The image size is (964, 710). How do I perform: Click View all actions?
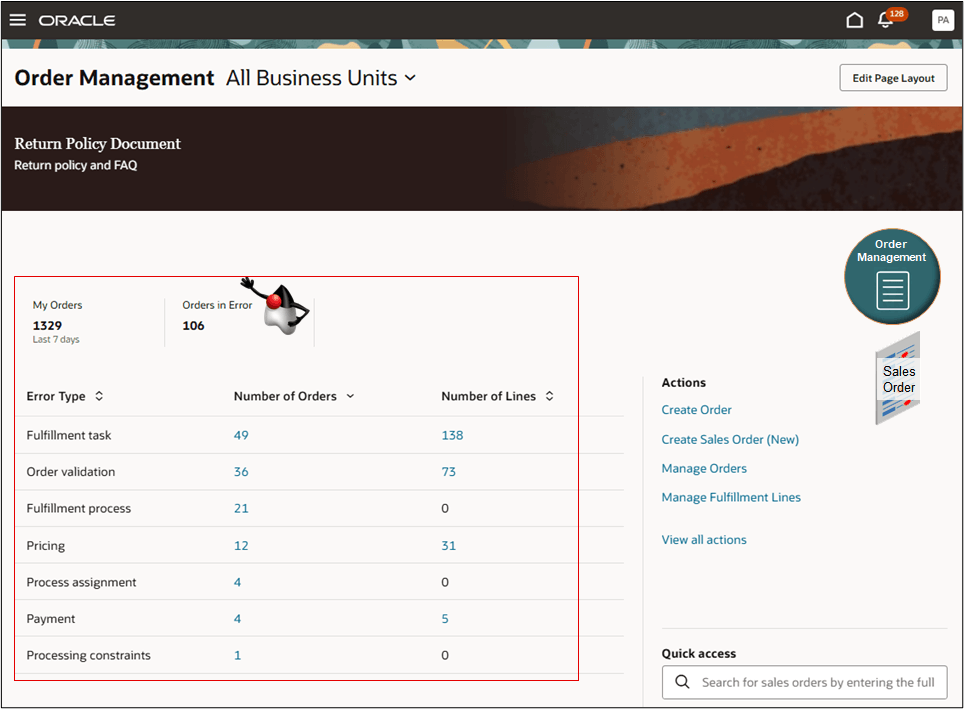tap(703, 539)
